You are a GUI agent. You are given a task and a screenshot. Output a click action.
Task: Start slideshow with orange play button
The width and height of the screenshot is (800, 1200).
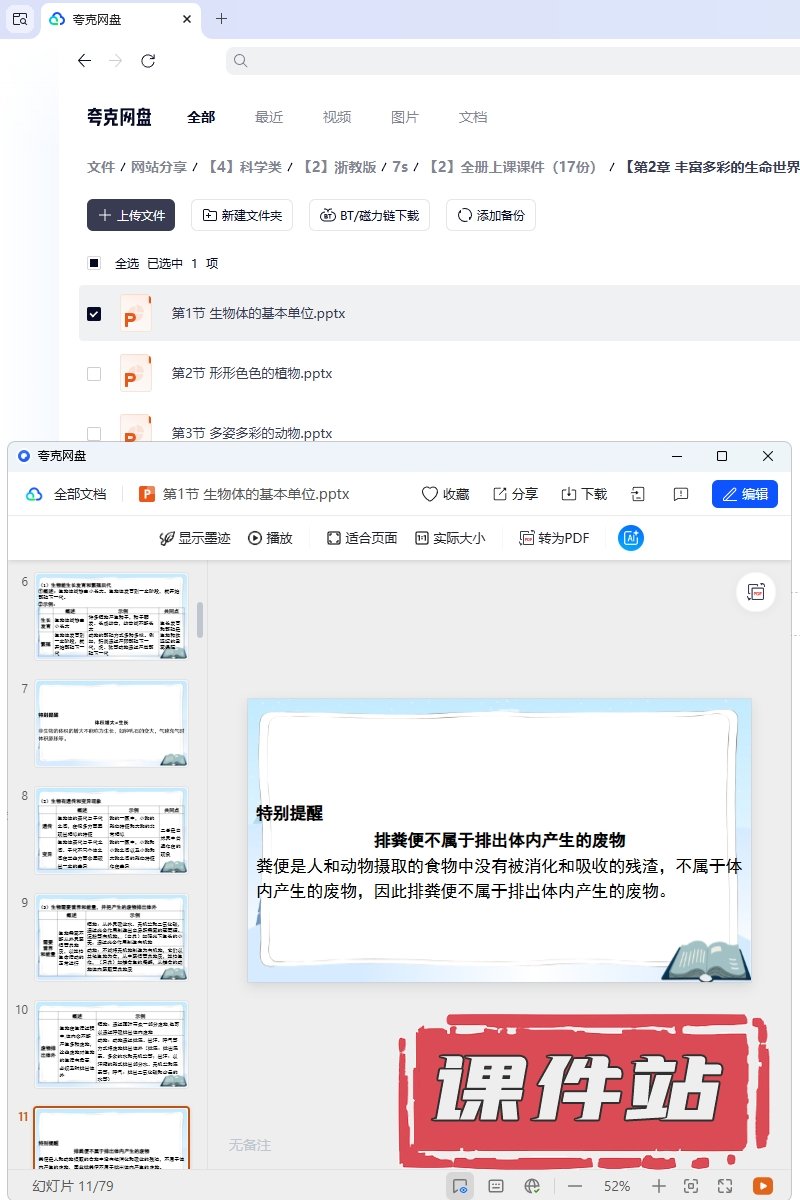[x=762, y=1186]
